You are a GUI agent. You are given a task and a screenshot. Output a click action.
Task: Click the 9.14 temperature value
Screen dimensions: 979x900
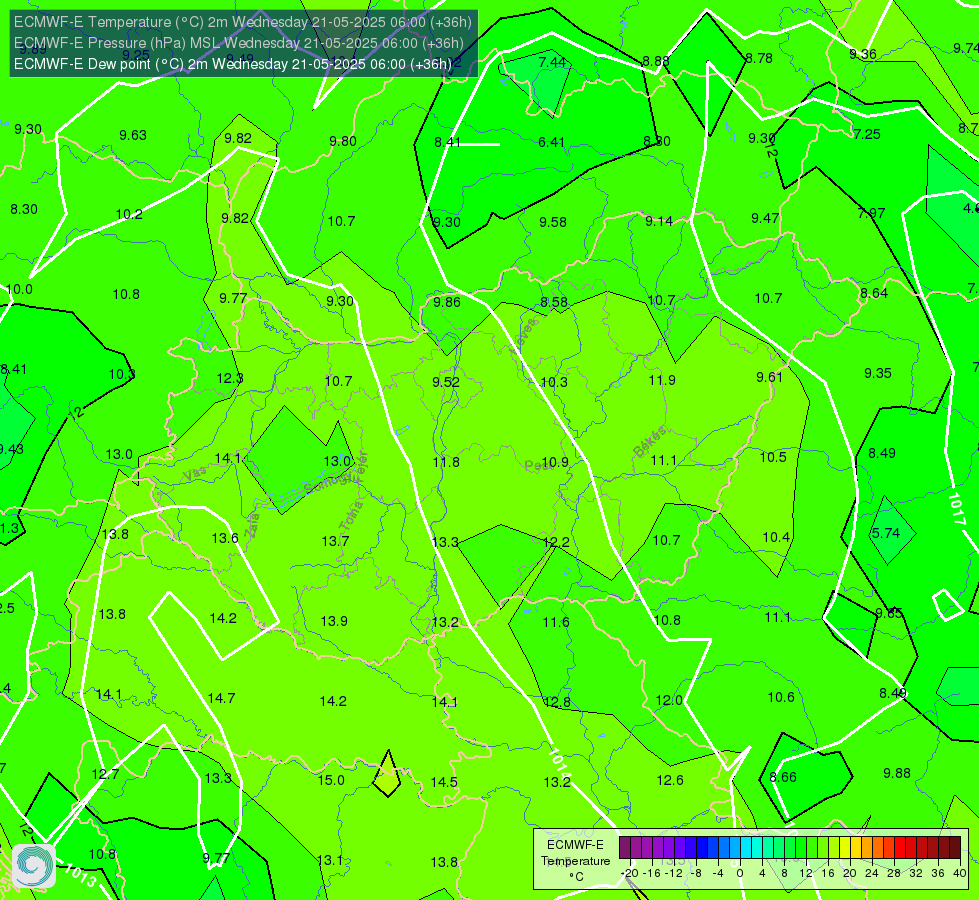coord(659,221)
